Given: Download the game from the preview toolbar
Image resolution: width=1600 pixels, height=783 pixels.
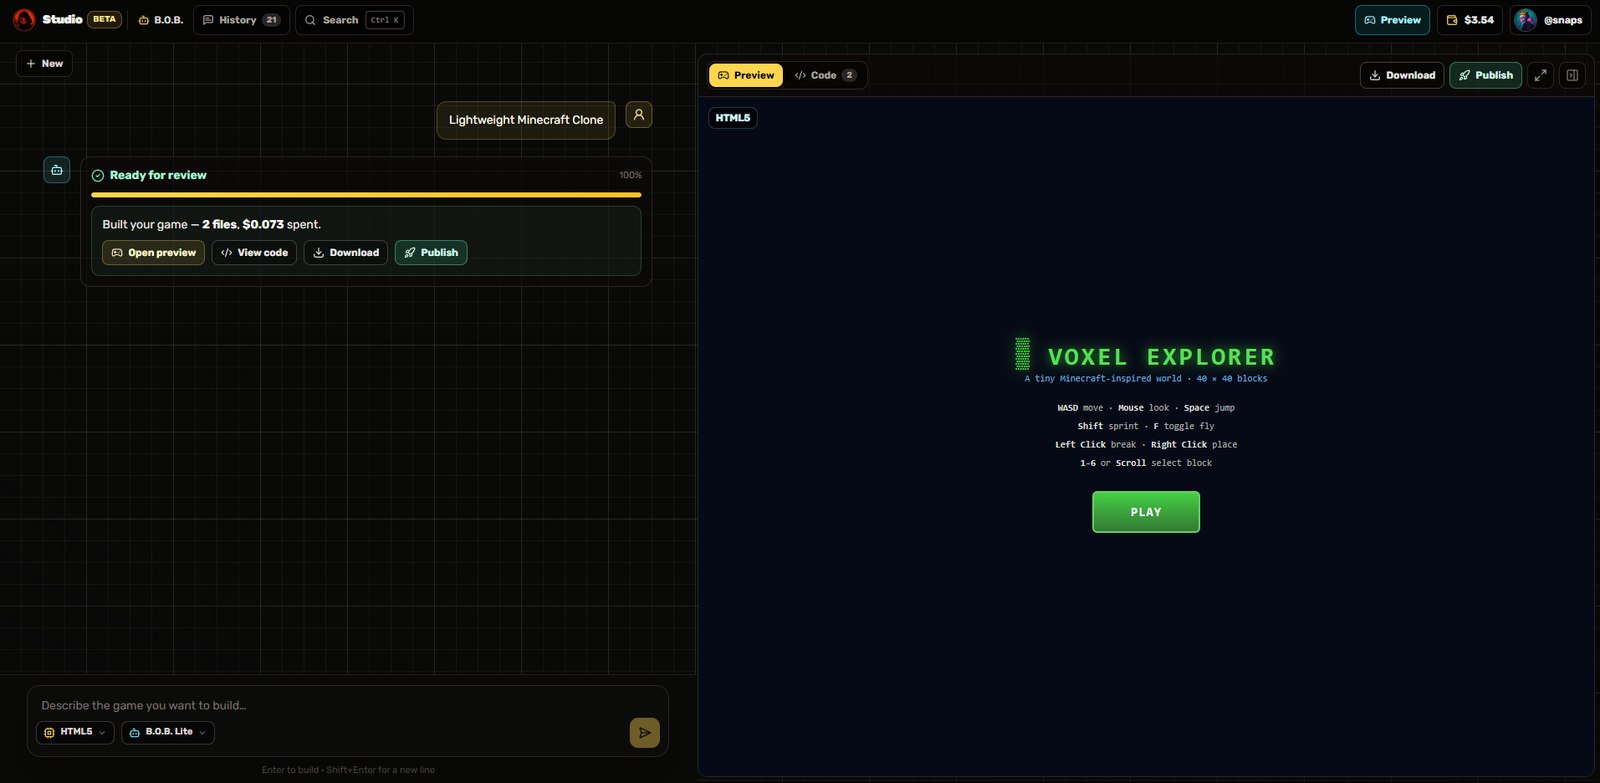Looking at the screenshot, I should 1402,76.
